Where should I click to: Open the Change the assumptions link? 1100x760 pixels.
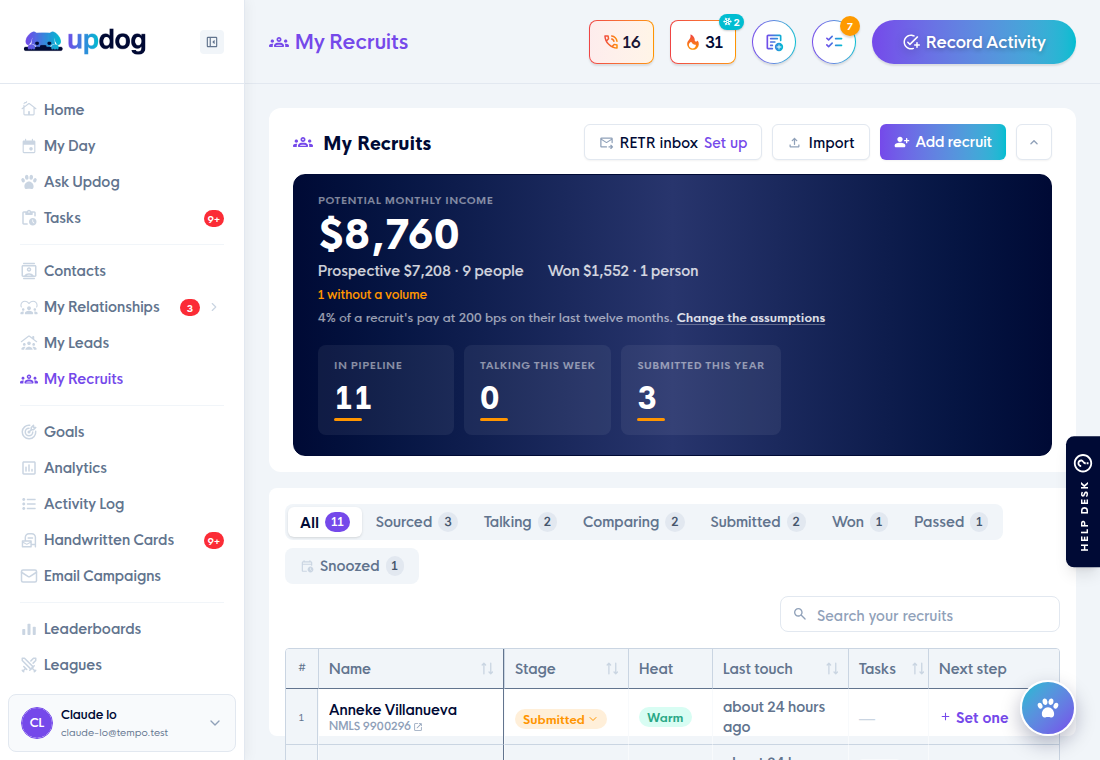[x=751, y=318]
